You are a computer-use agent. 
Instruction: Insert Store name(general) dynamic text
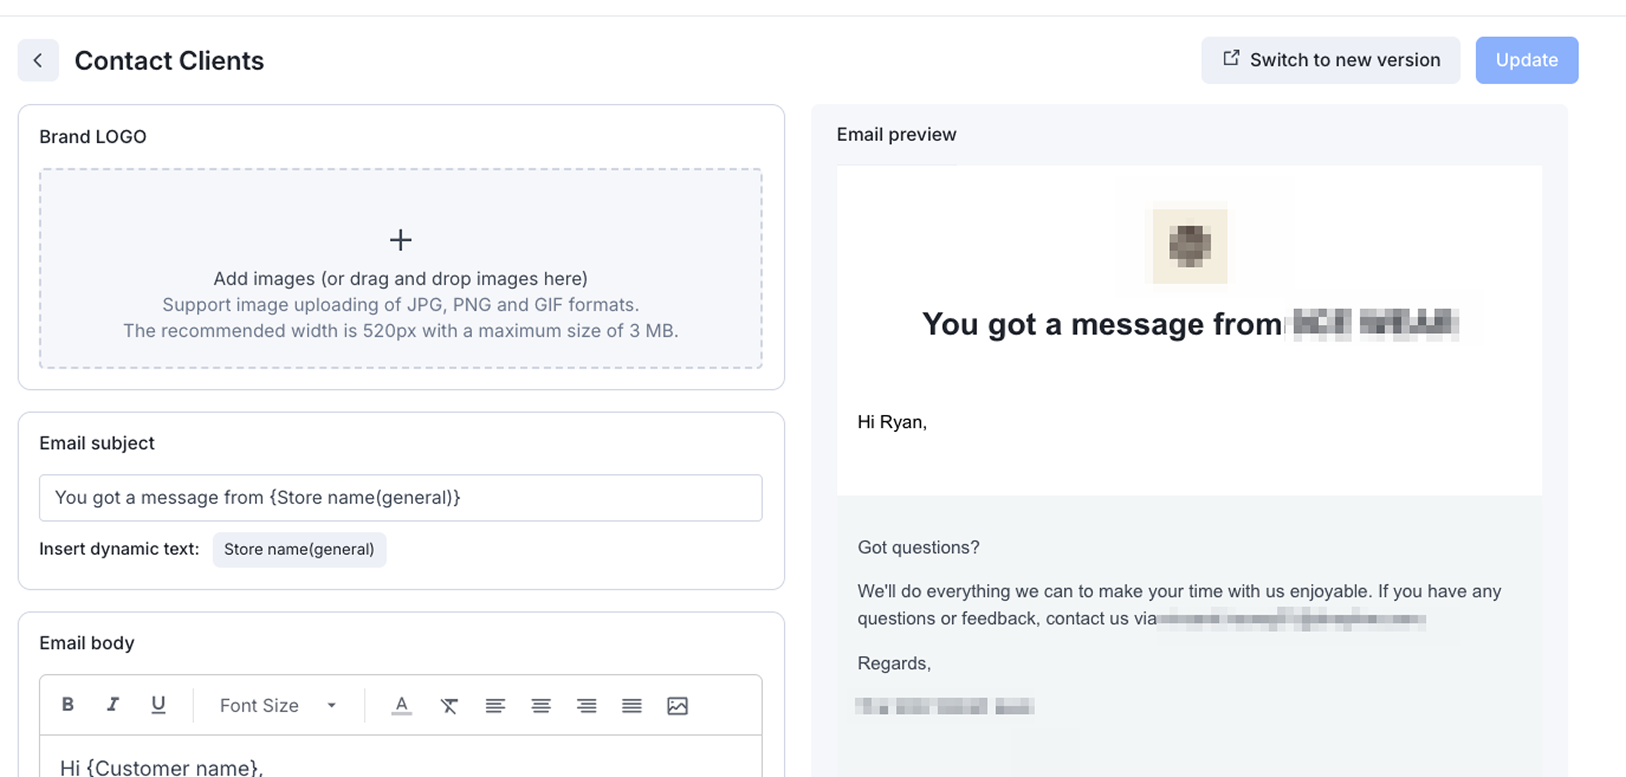[x=299, y=549]
